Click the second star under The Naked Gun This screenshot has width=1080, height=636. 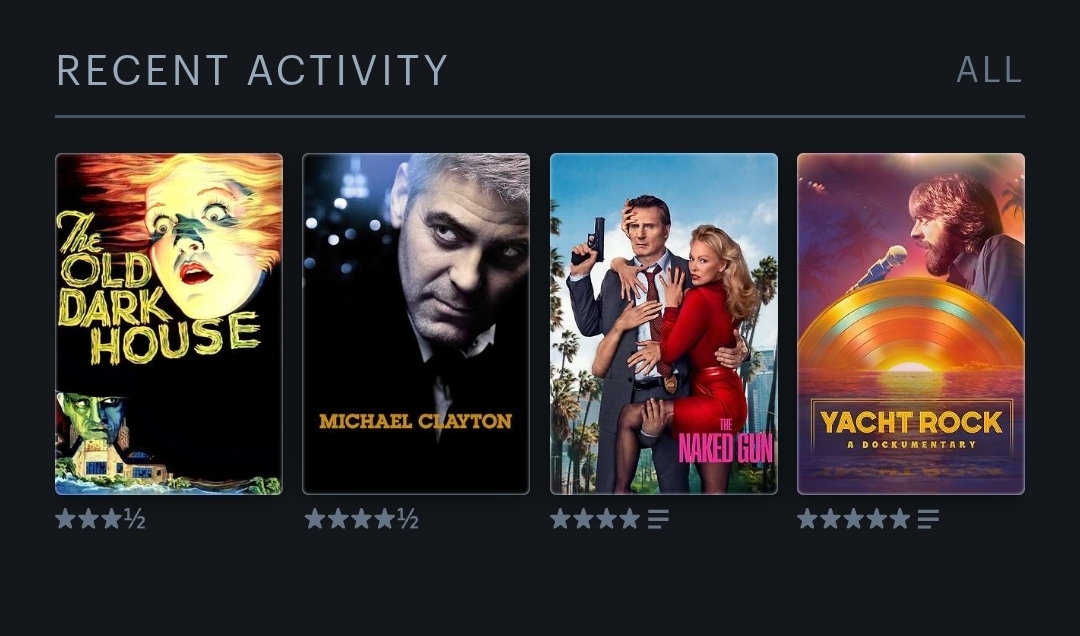(583, 519)
